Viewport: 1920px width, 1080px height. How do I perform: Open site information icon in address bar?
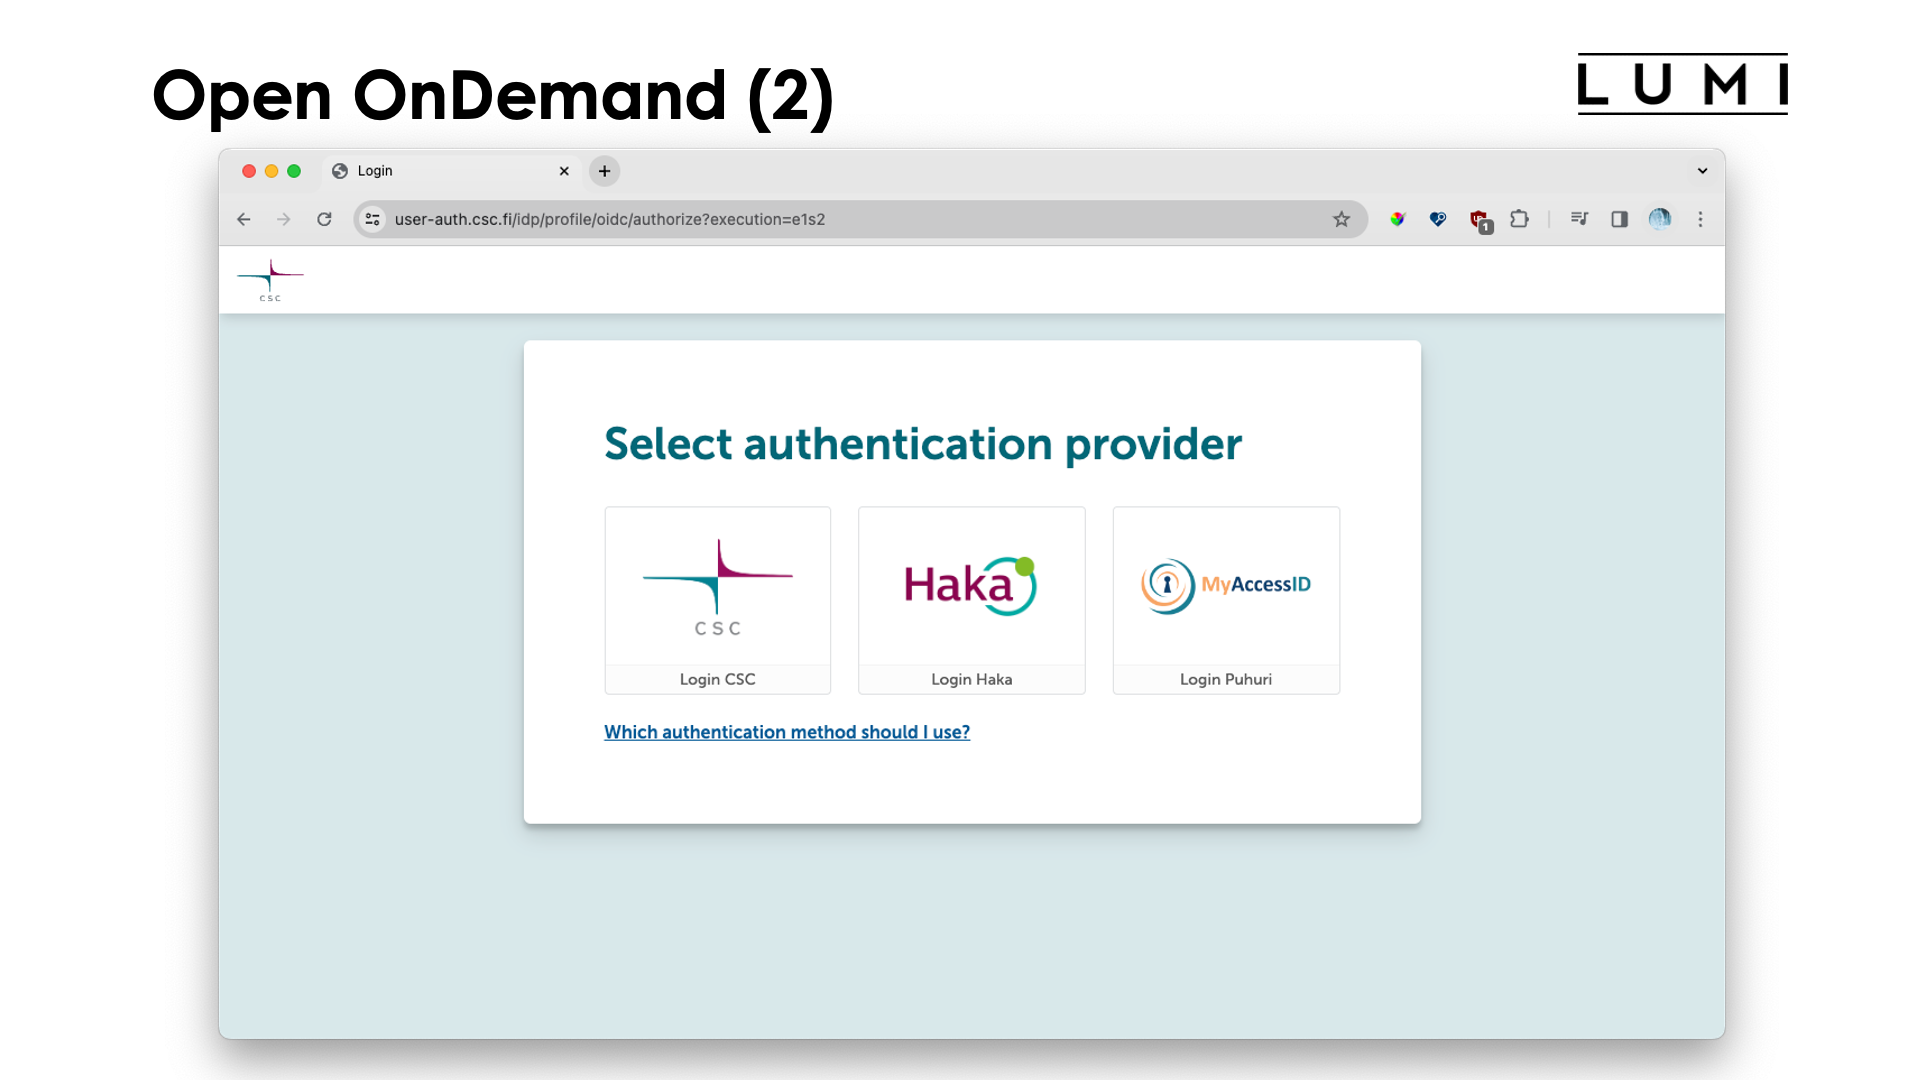372,219
